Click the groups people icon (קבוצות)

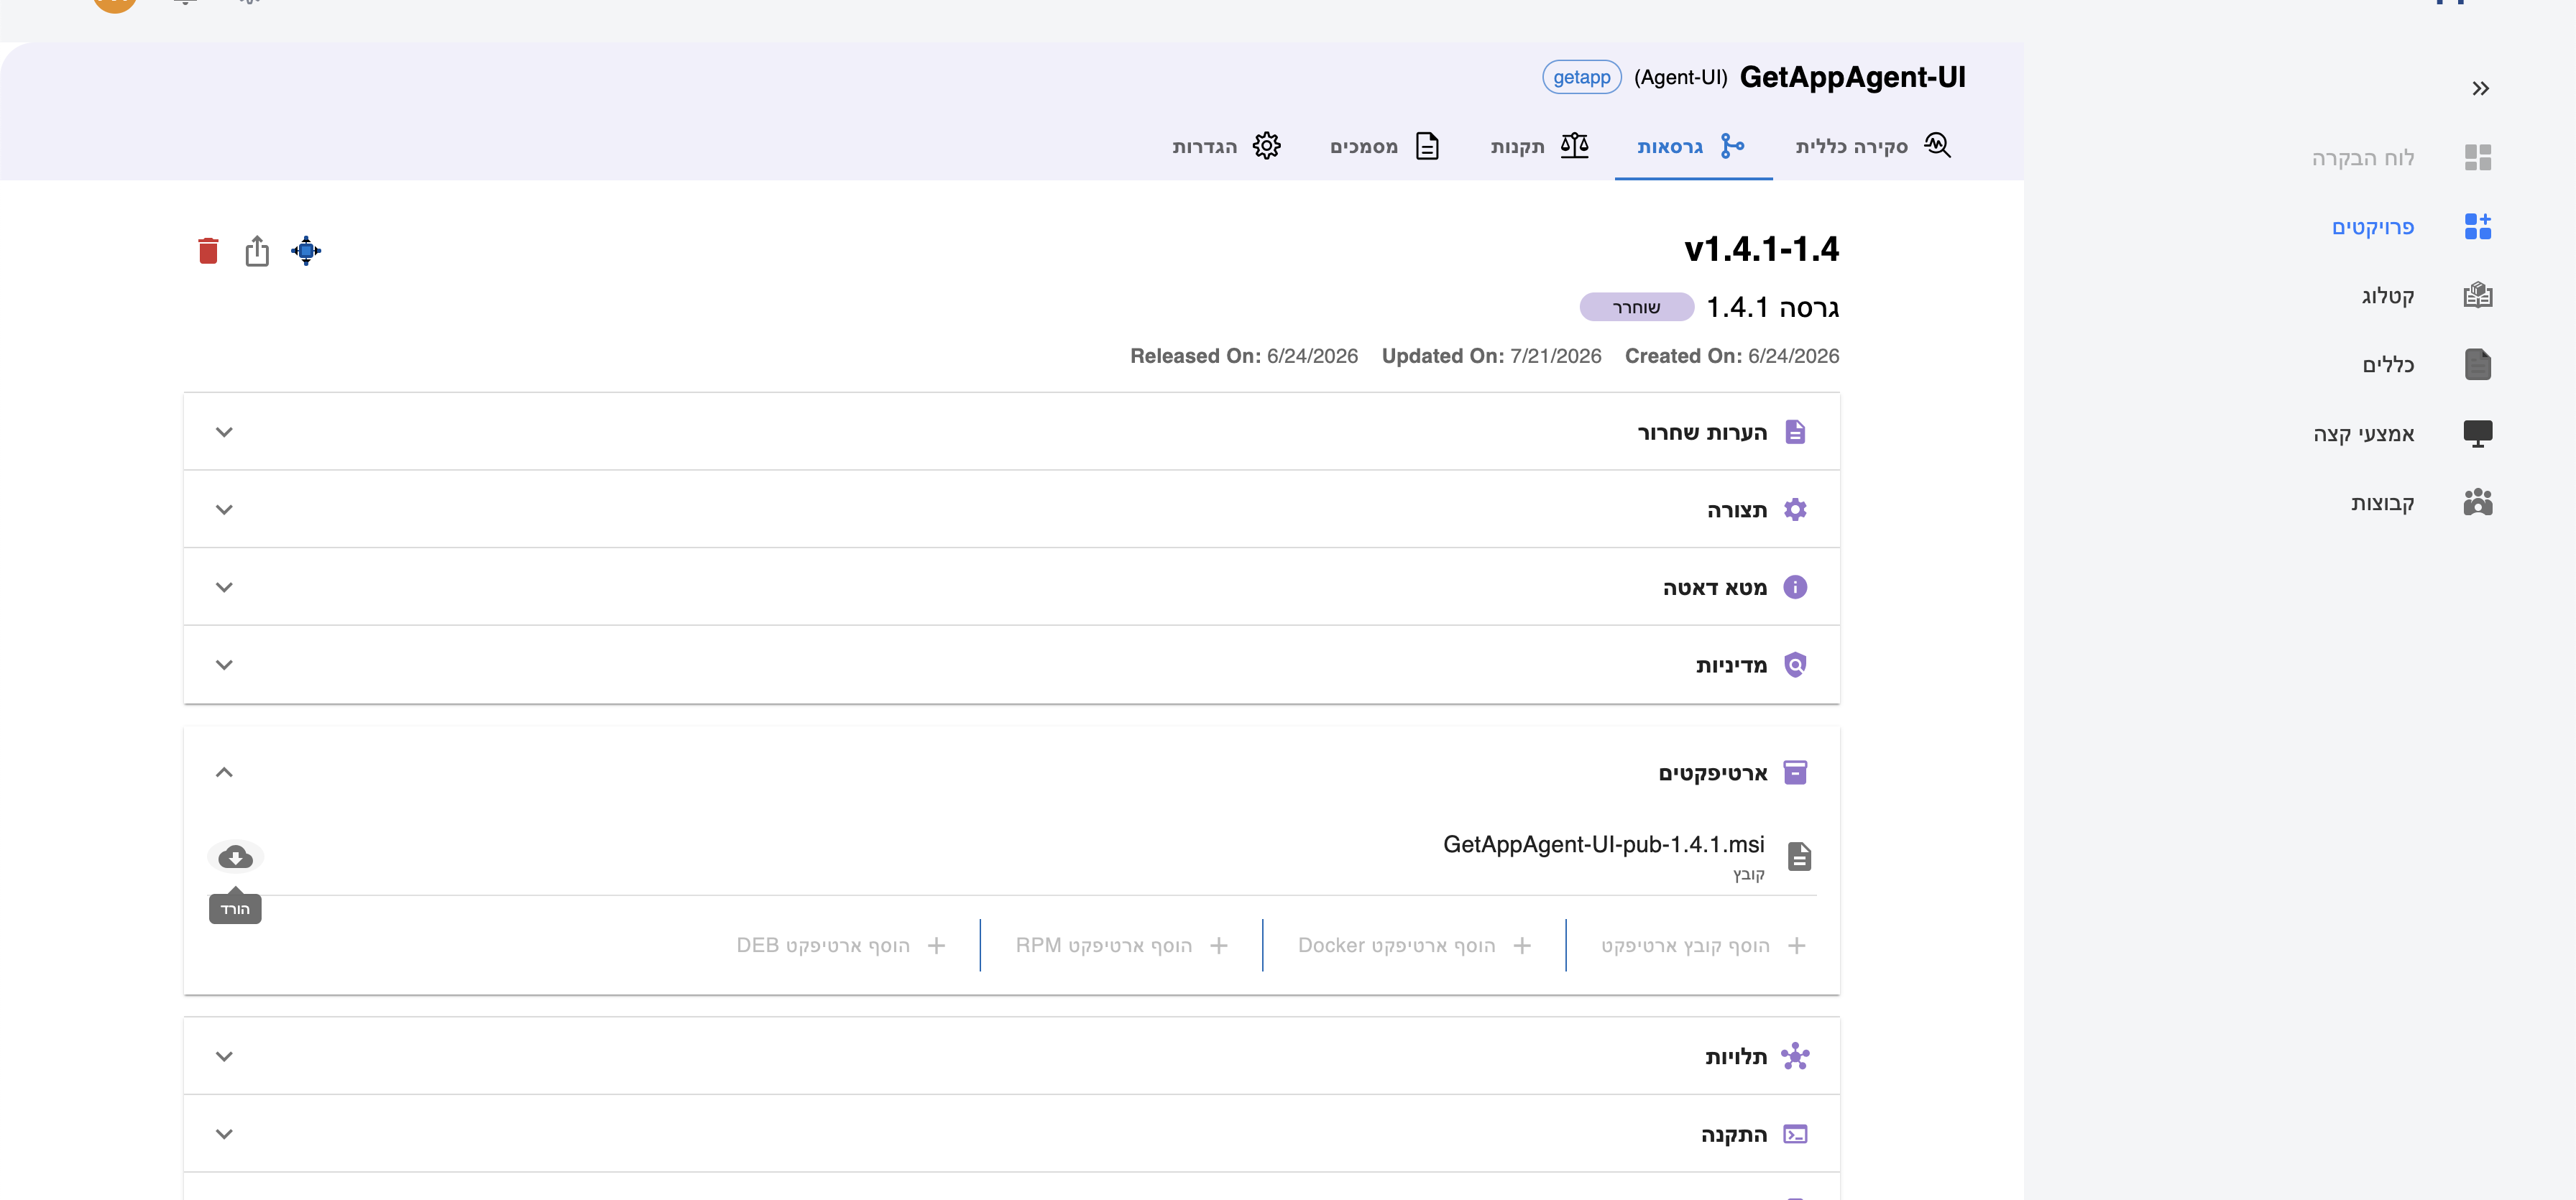[2478, 502]
